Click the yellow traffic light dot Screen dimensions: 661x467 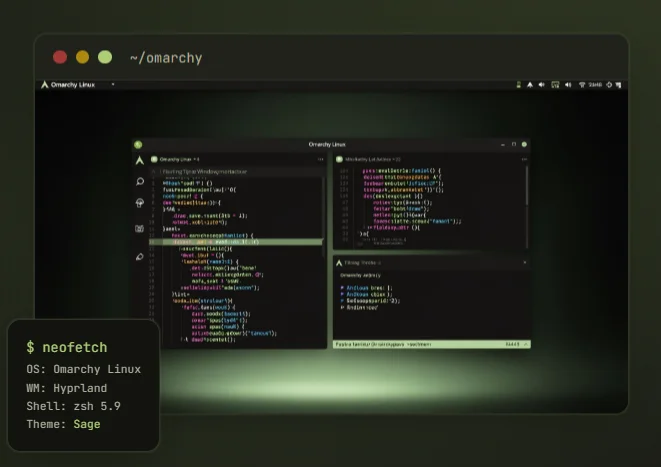(82, 57)
